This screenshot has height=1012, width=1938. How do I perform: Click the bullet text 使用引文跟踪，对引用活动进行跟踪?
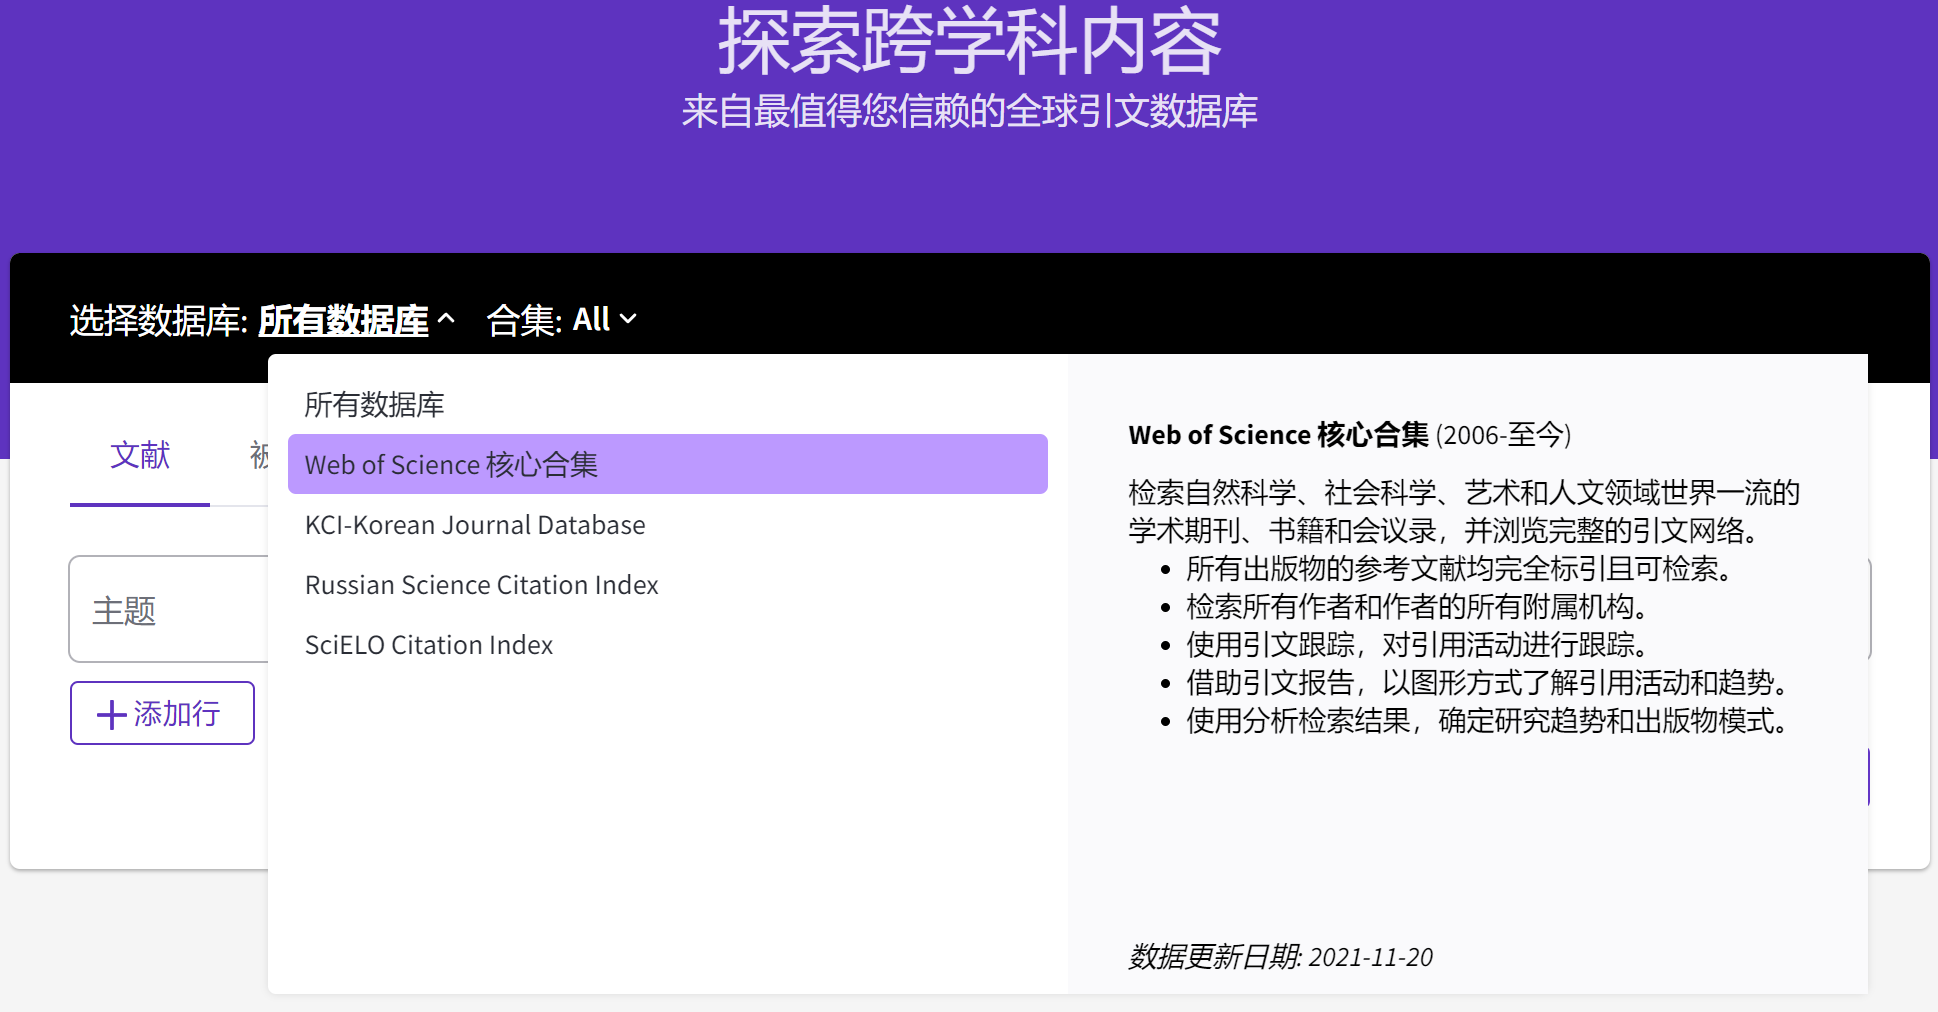point(1417,644)
